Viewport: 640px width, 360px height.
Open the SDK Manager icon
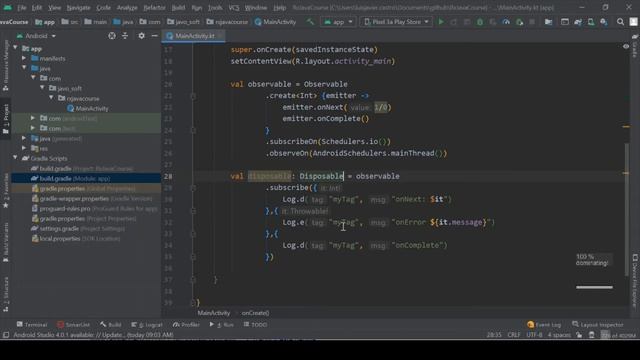(x=604, y=22)
